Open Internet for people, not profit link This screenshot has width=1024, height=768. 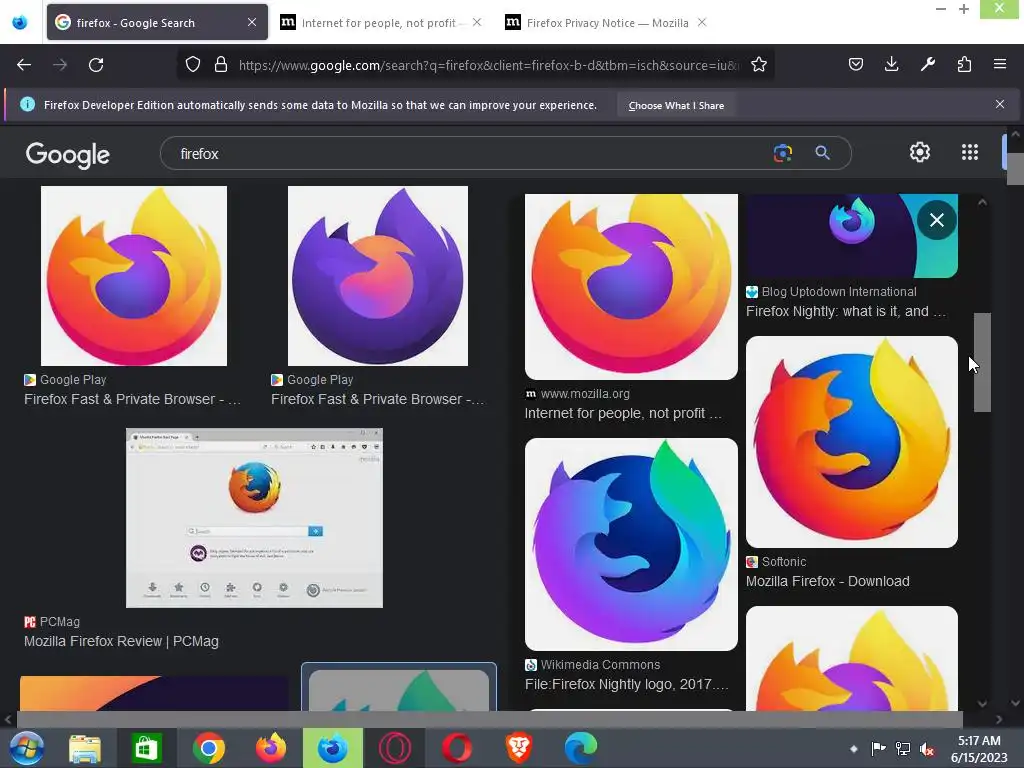point(623,413)
